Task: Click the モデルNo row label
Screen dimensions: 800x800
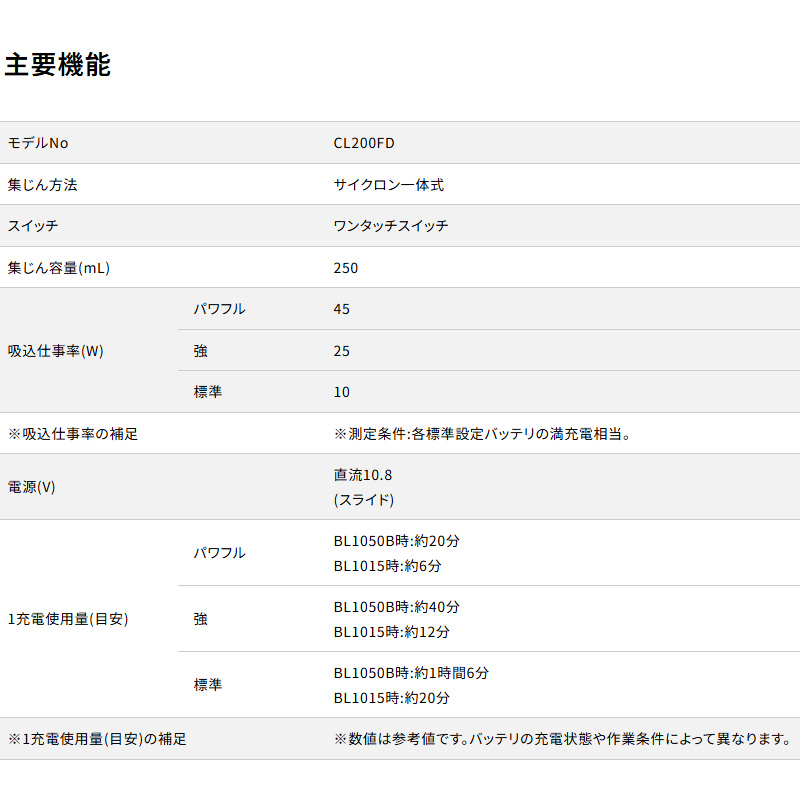Action: tap(38, 143)
